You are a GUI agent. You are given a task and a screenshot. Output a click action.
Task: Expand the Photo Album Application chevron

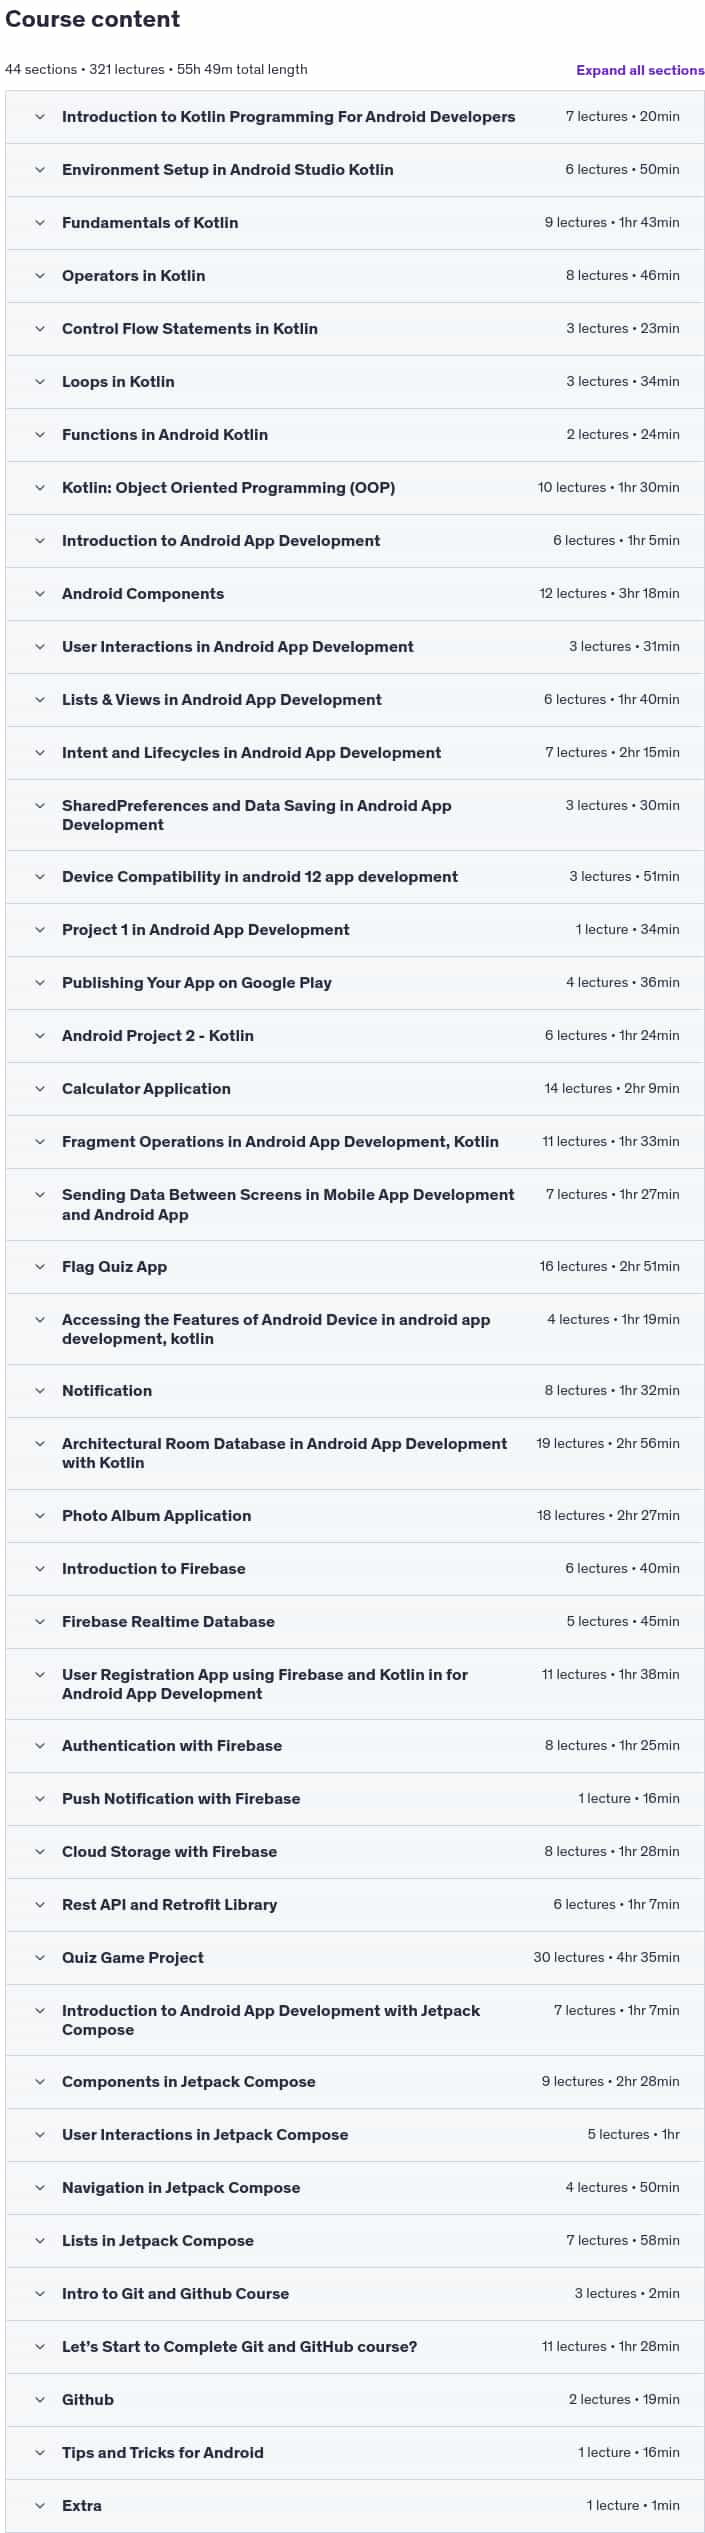tap(40, 1516)
